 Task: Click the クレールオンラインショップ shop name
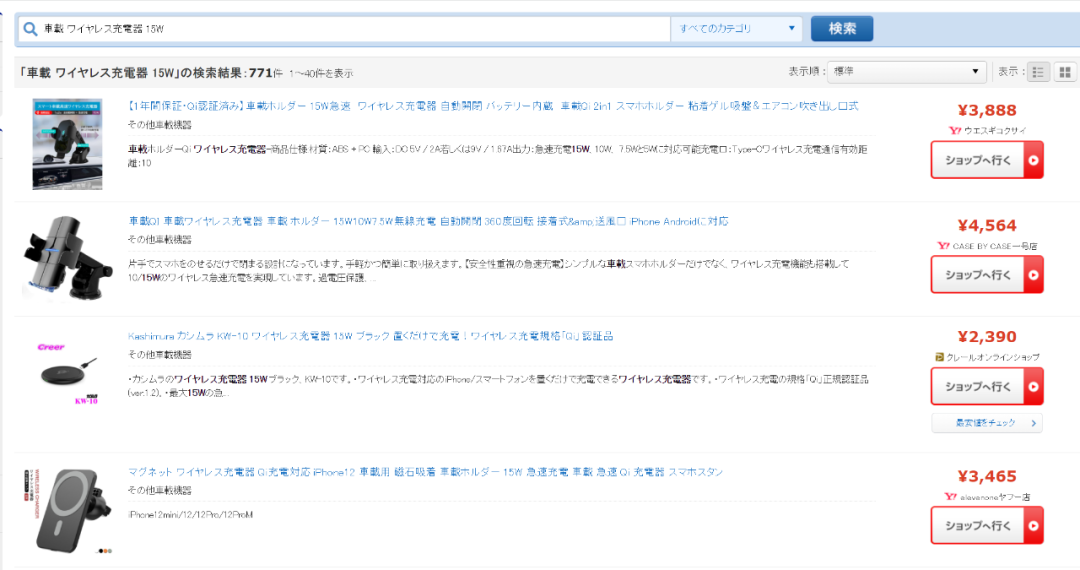[993, 357]
